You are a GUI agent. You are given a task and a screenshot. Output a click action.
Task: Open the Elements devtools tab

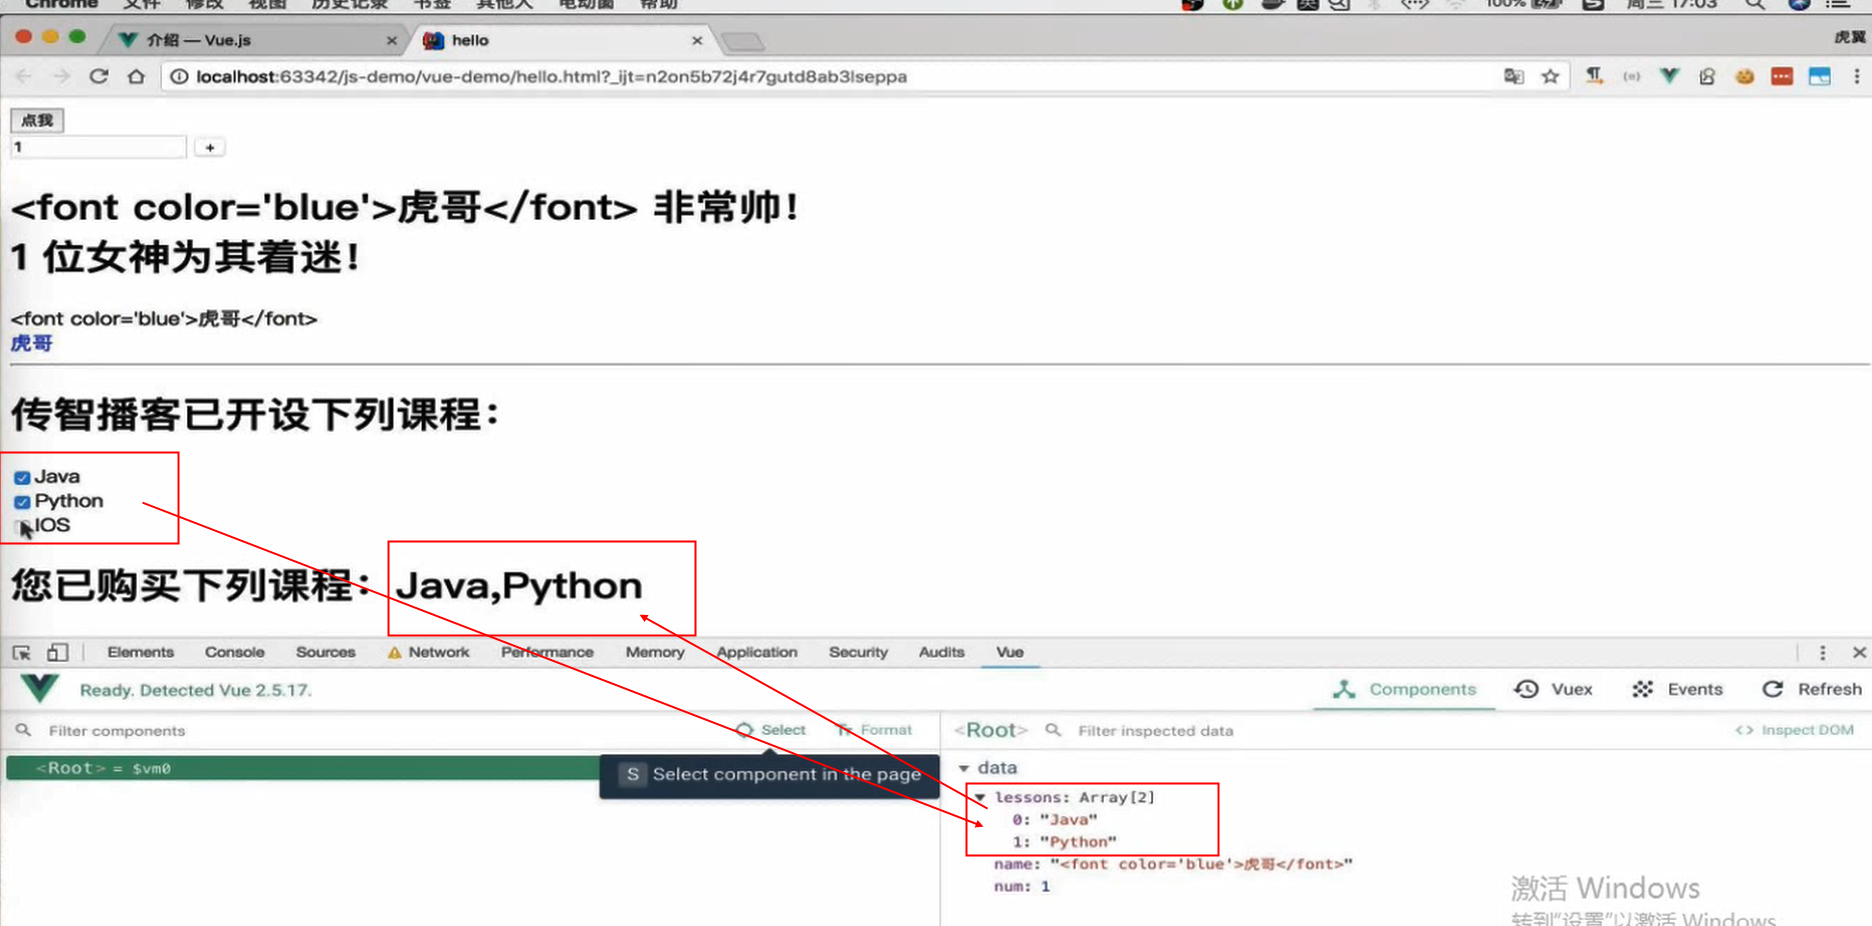(x=140, y=652)
